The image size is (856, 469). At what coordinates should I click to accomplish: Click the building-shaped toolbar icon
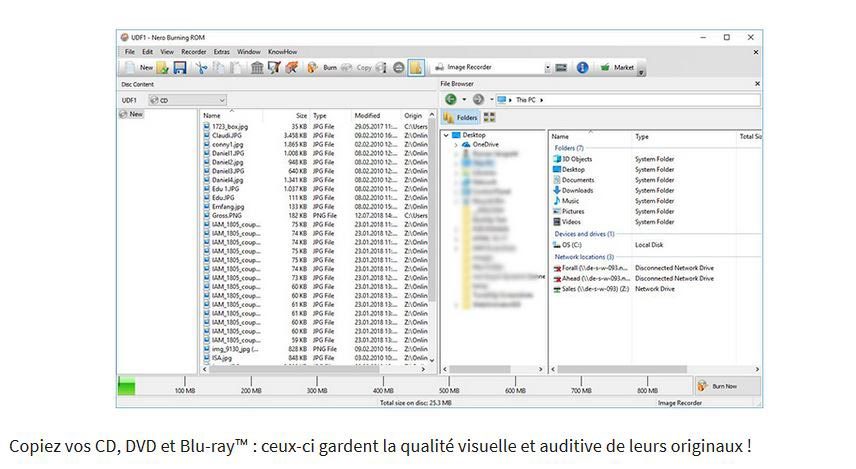pyautogui.click(x=257, y=68)
